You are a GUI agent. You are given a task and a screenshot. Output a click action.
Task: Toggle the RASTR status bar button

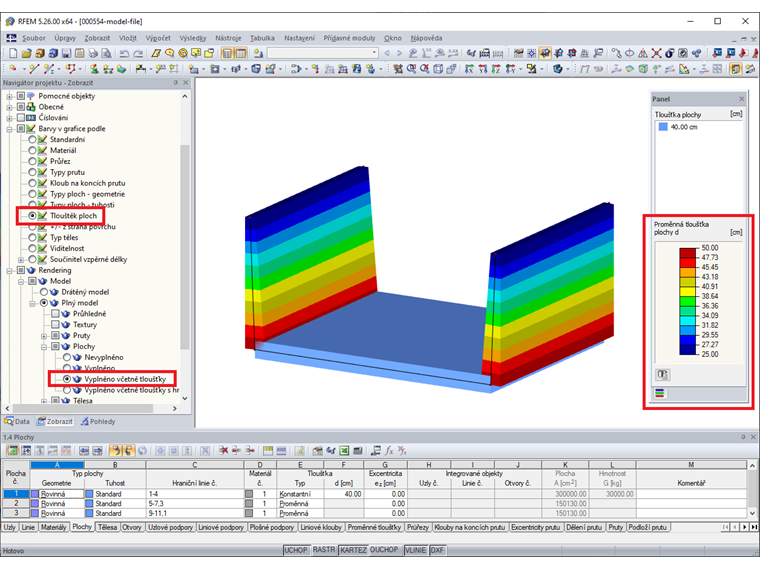pyautogui.click(x=323, y=550)
